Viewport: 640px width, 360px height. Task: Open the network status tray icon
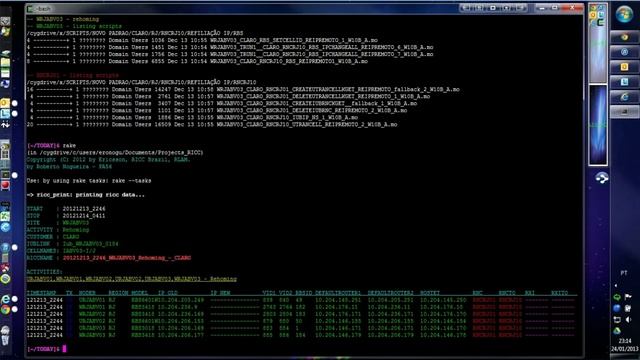[x=628, y=308]
